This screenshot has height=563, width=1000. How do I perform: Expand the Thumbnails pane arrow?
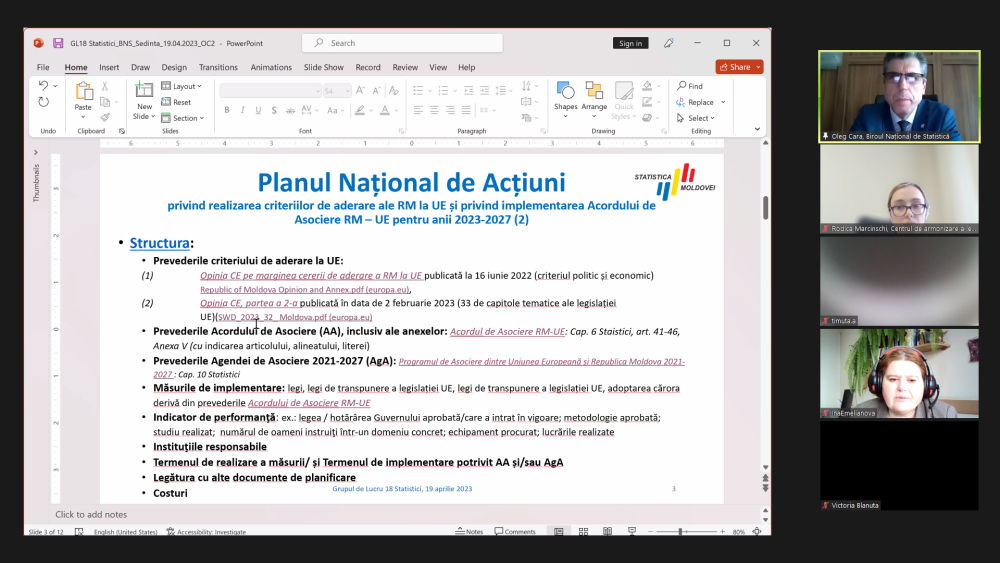click(x=36, y=152)
